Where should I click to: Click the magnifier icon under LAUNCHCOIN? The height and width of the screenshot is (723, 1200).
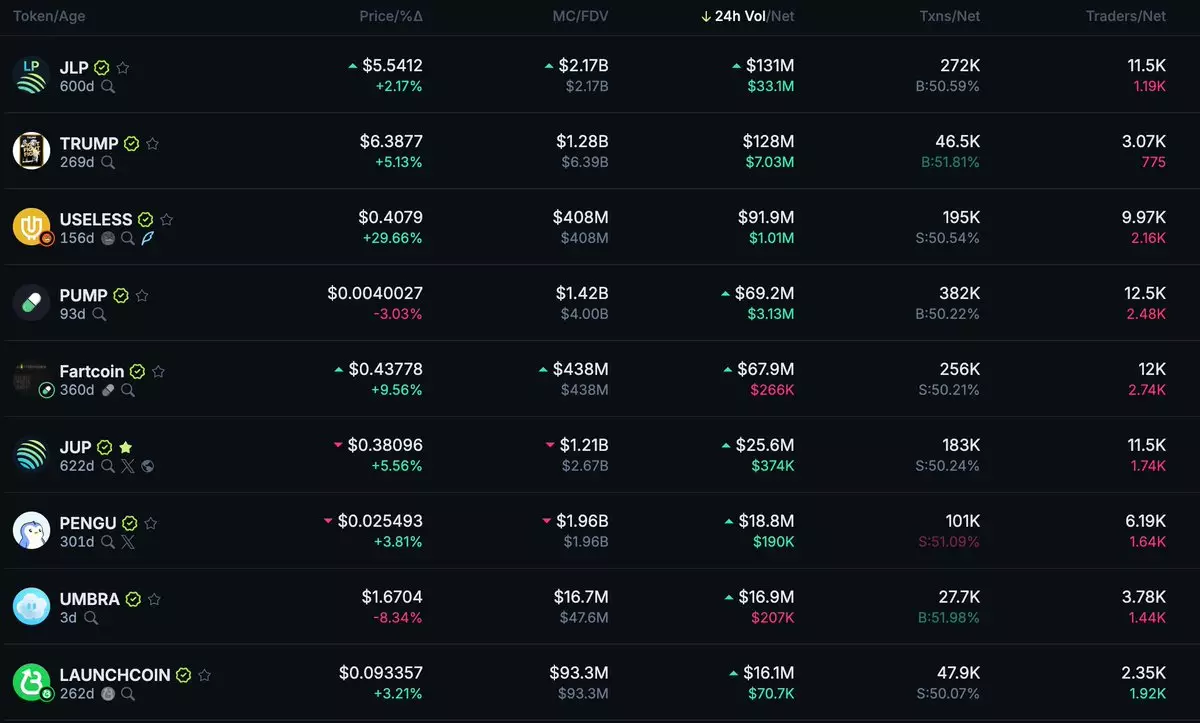(x=128, y=694)
